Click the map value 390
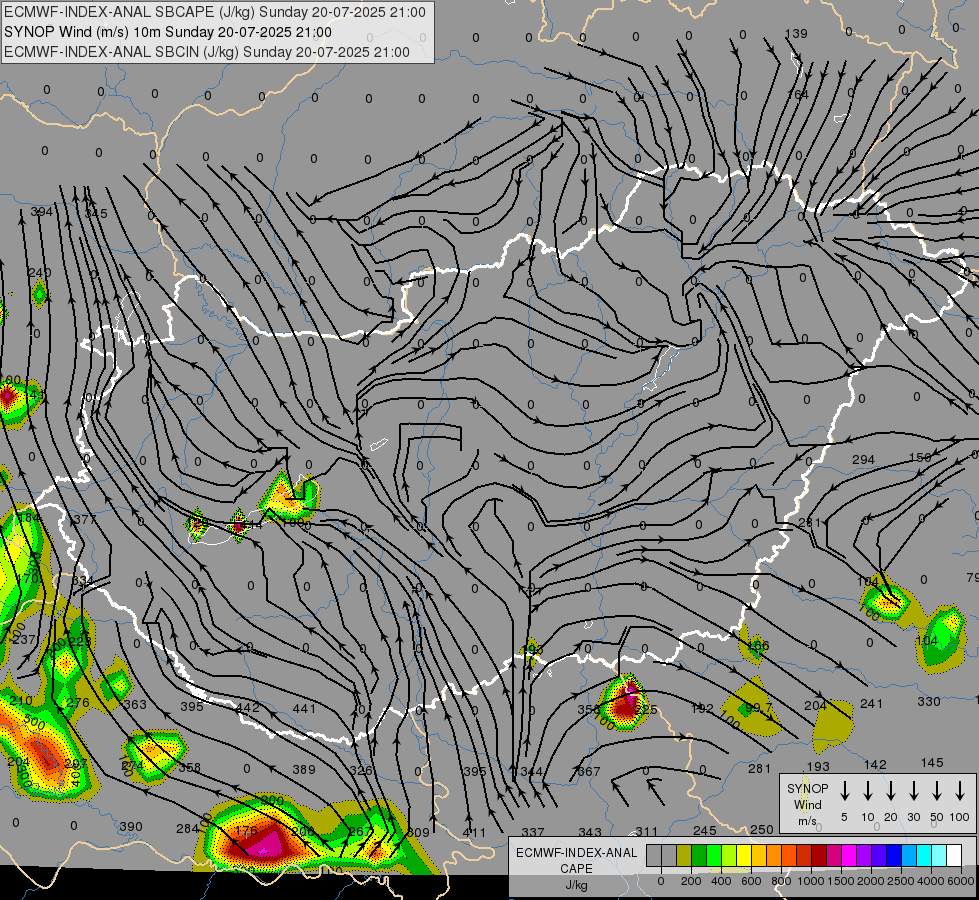979x900 pixels. click(x=131, y=826)
